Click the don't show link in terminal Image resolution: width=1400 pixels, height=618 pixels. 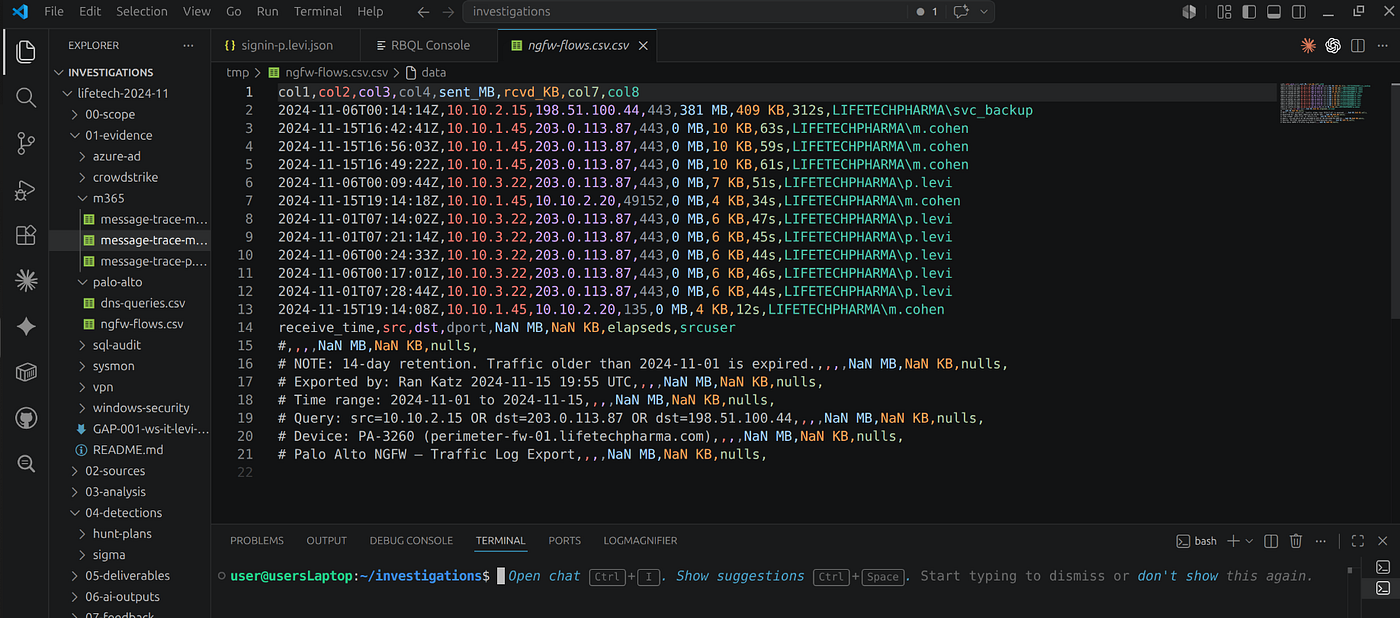click(1180, 576)
